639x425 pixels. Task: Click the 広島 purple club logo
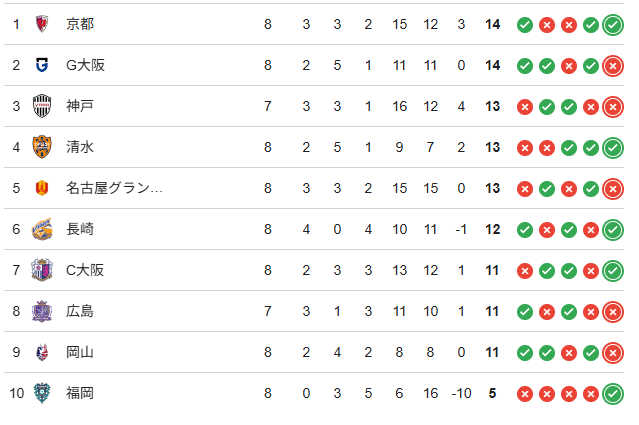(42, 311)
